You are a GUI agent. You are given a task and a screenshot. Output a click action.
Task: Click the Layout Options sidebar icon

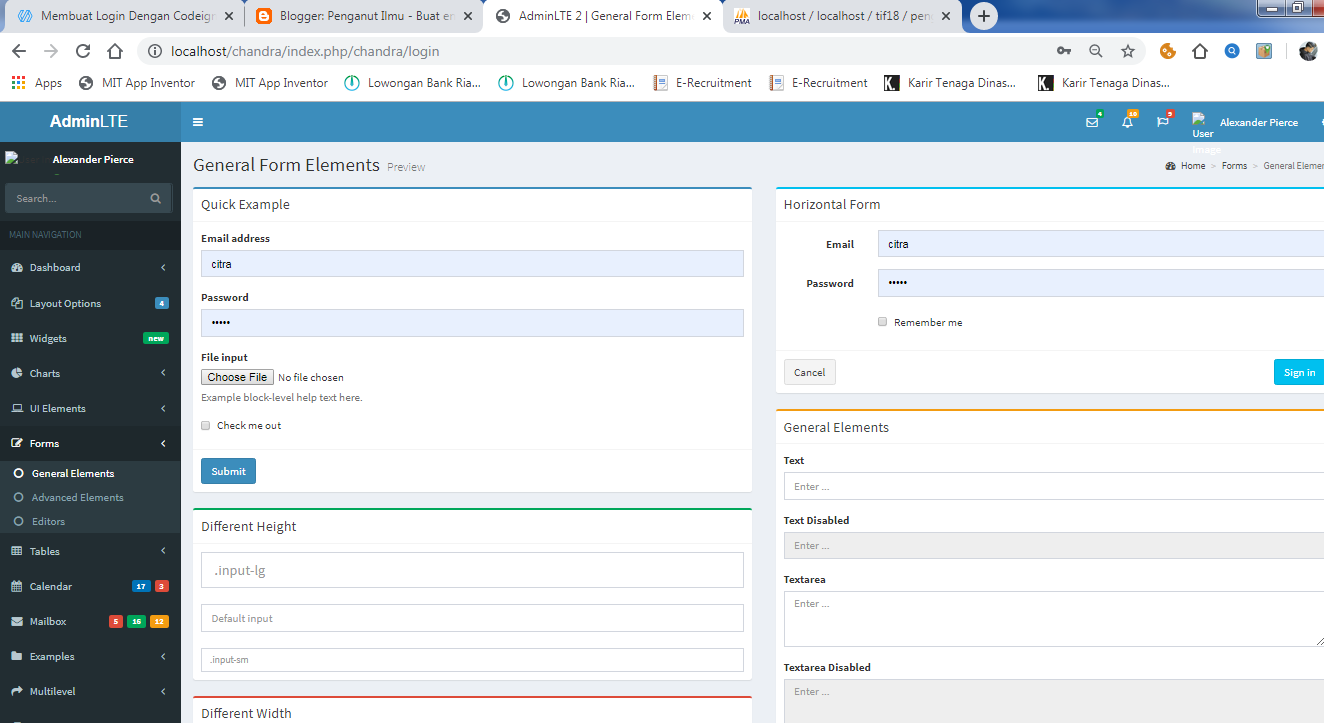coord(17,303)
